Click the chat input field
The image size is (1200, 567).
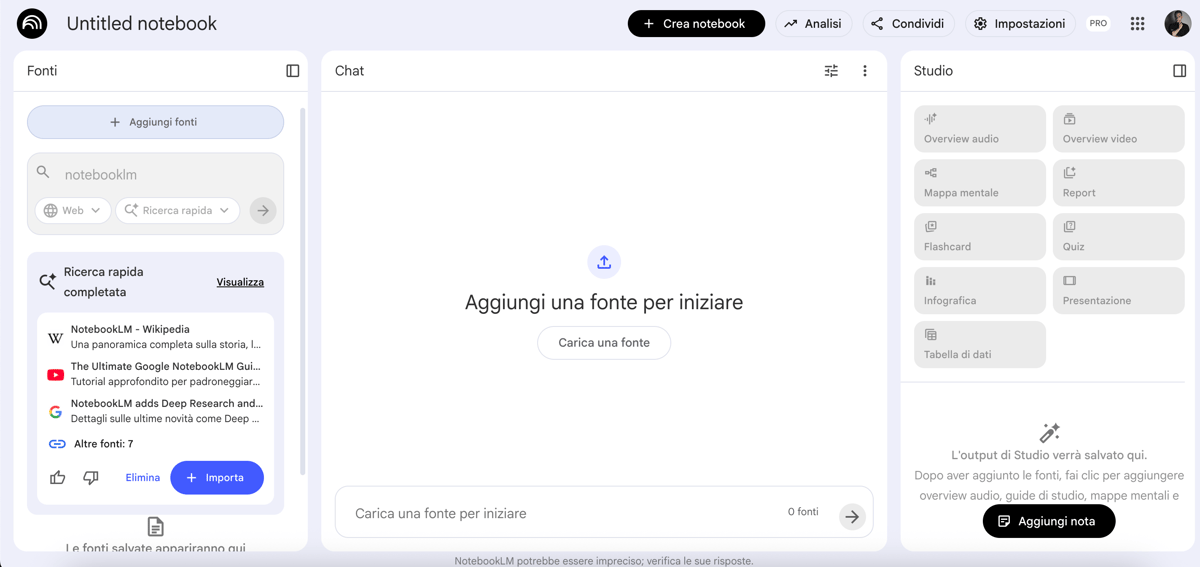point(560,513)
